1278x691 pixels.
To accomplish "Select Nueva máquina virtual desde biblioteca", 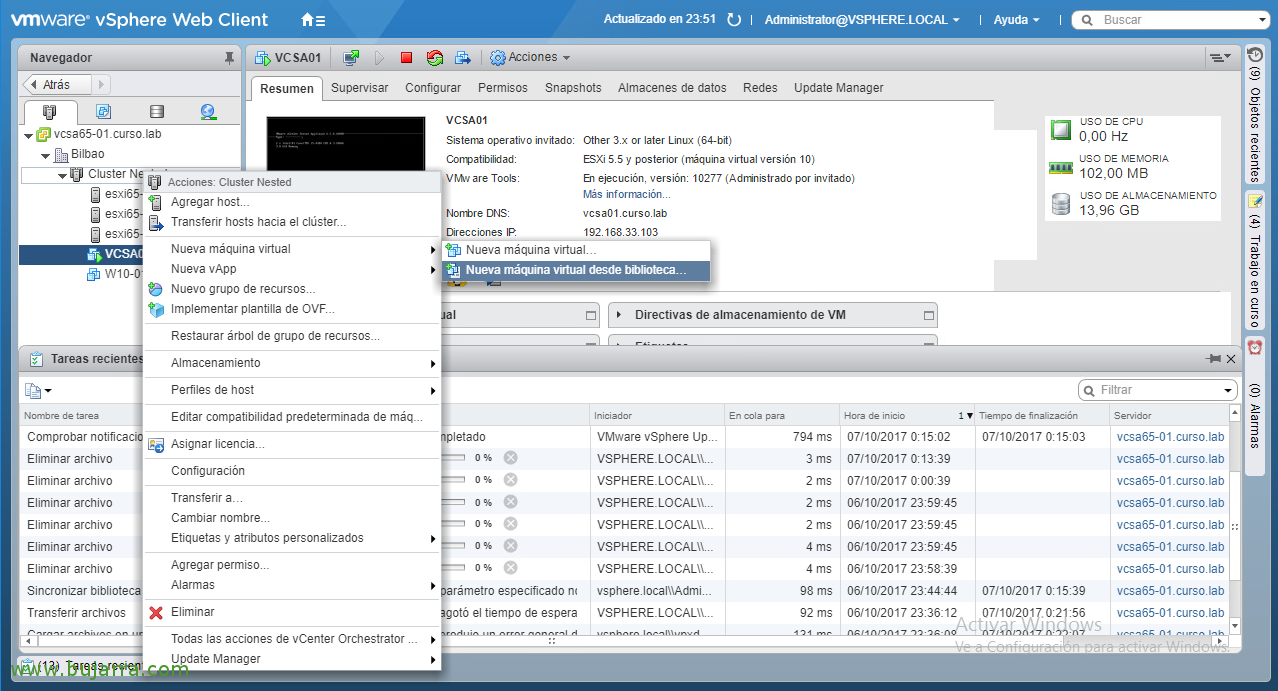I will pos(575,270).
